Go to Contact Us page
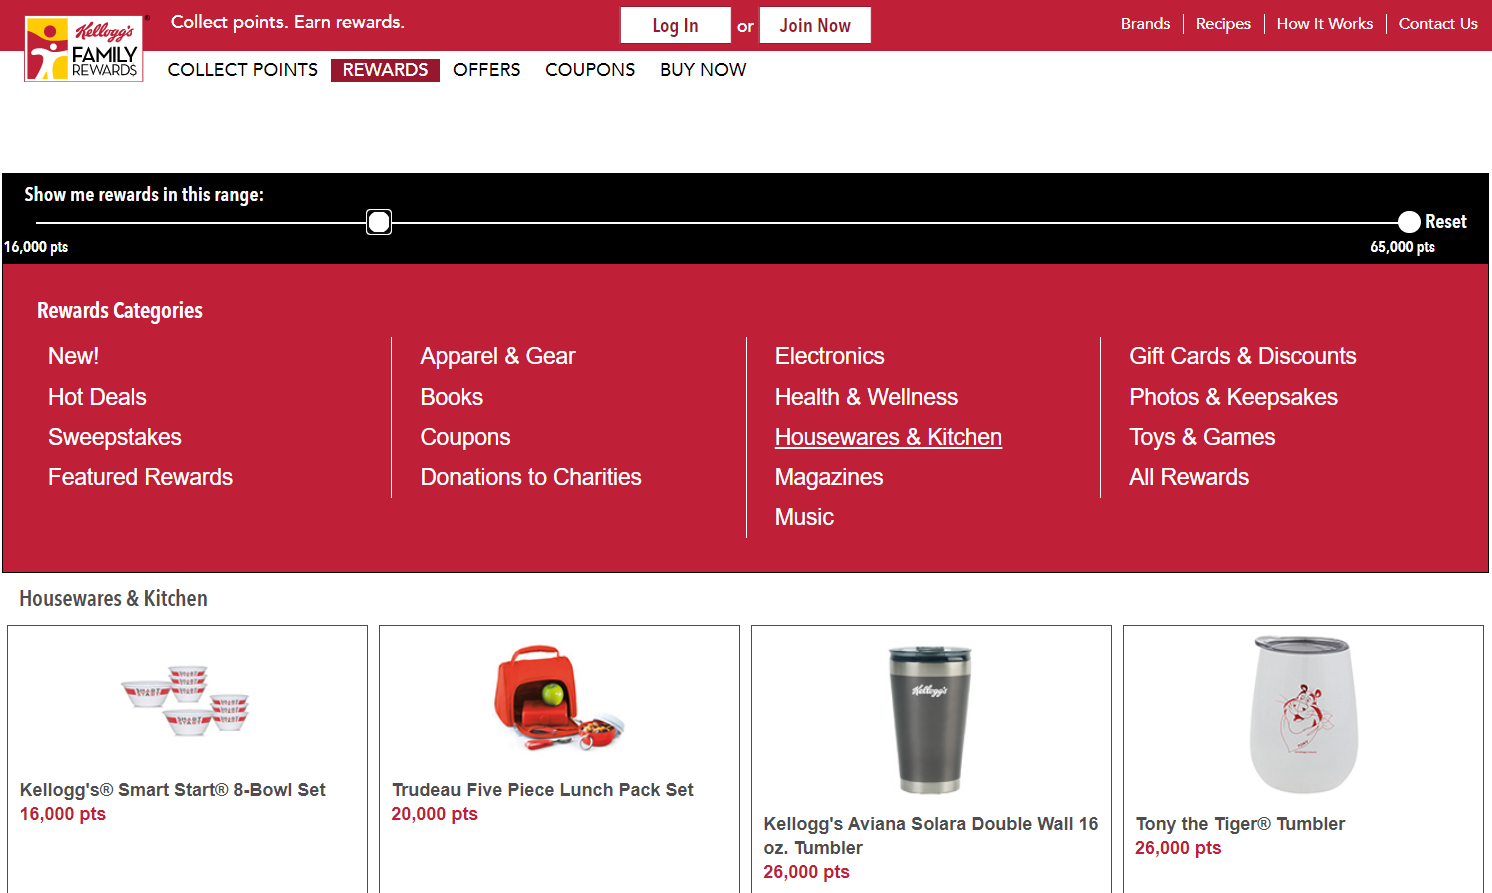The image size is (1492, 893). tap(1438, 23)
